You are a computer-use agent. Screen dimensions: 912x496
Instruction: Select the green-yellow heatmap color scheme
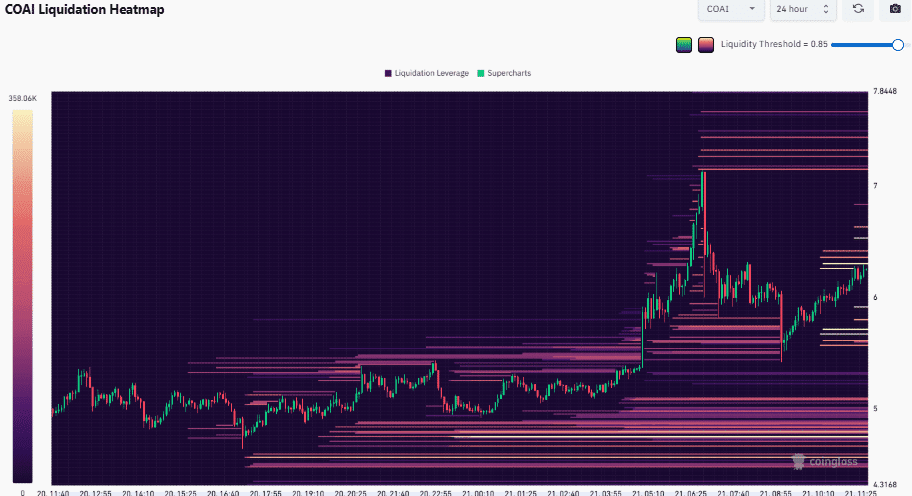coord(684,45)
